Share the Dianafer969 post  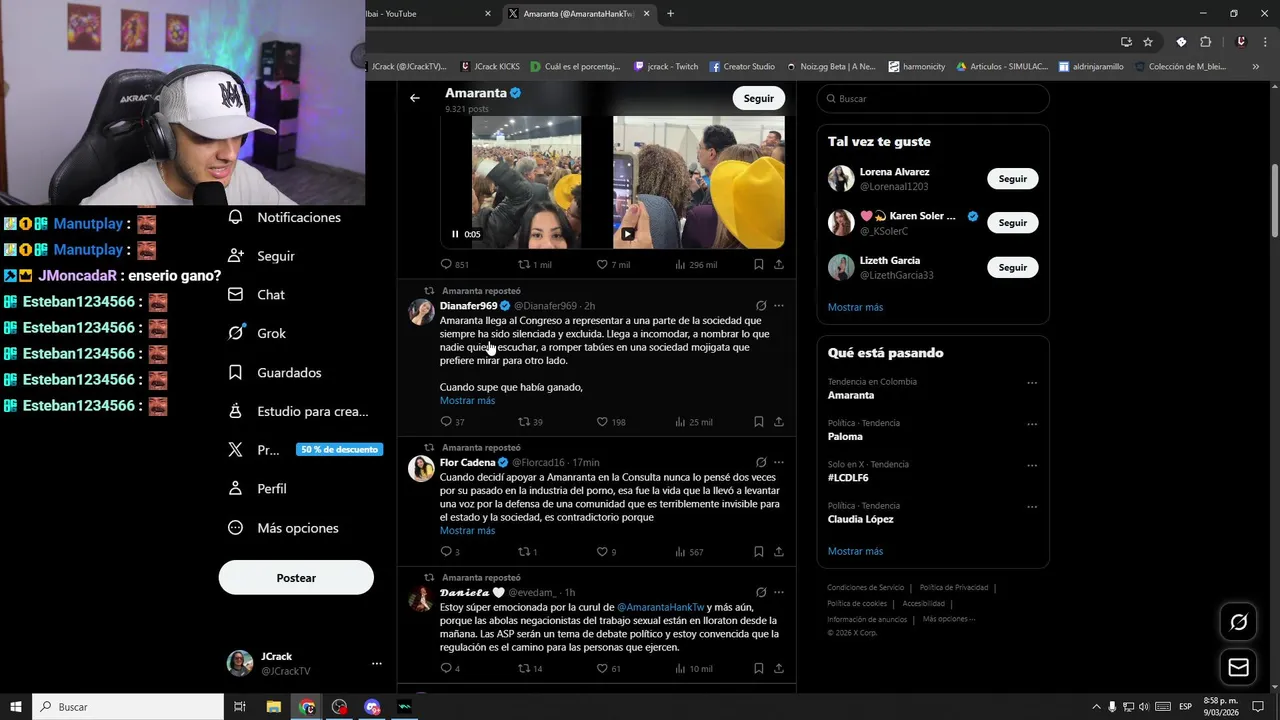pyautogui.click(x=779, y=422)
